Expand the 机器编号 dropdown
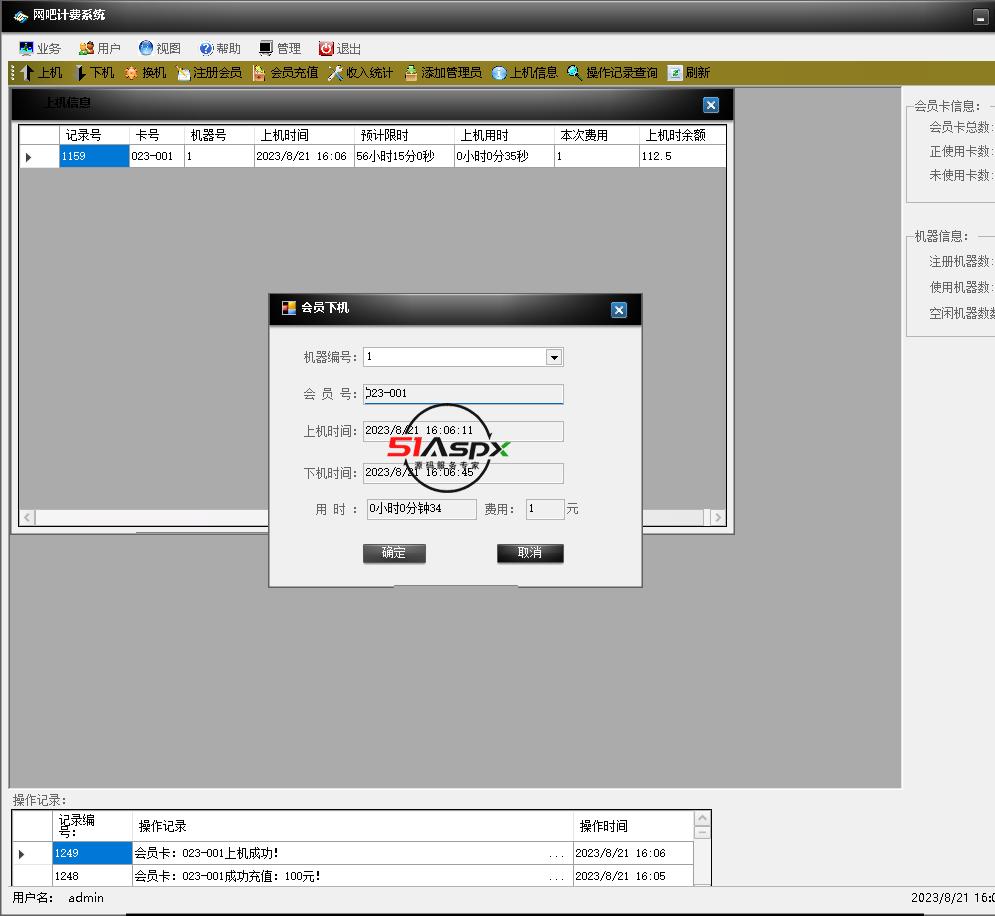Viewport: 995px width, 916px height. (554, 357)
